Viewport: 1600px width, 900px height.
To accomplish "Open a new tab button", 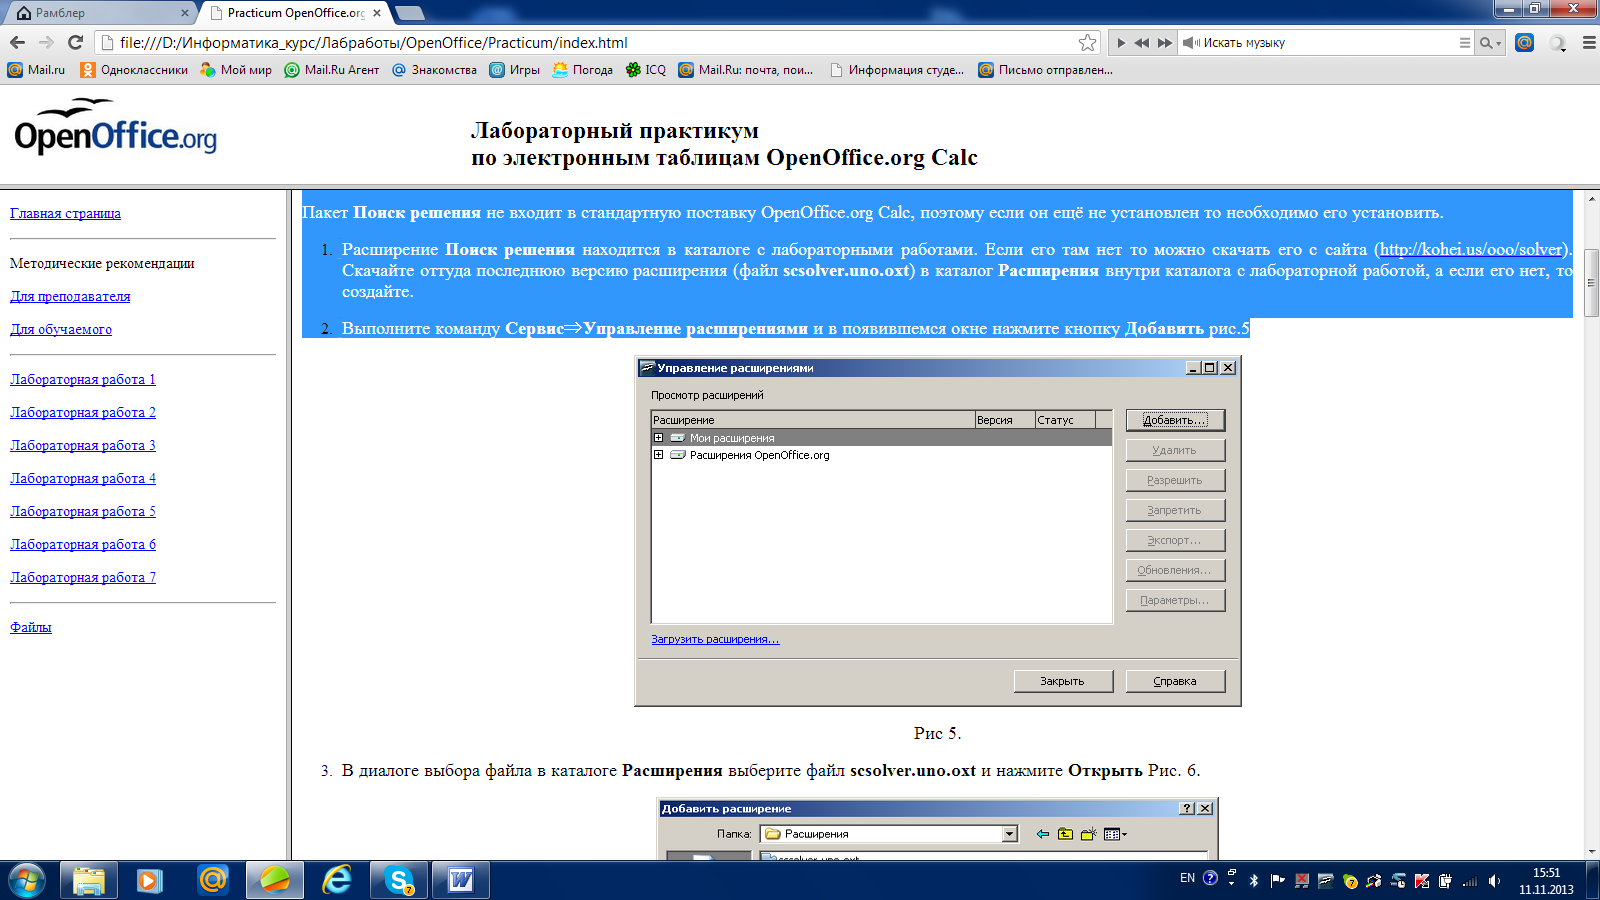I will 410,13.
